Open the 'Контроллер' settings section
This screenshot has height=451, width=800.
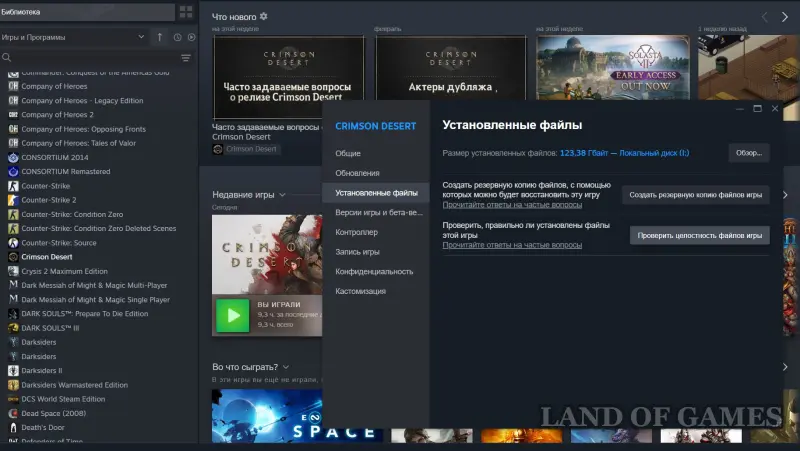pyautogui.click(x=357, y=232)
